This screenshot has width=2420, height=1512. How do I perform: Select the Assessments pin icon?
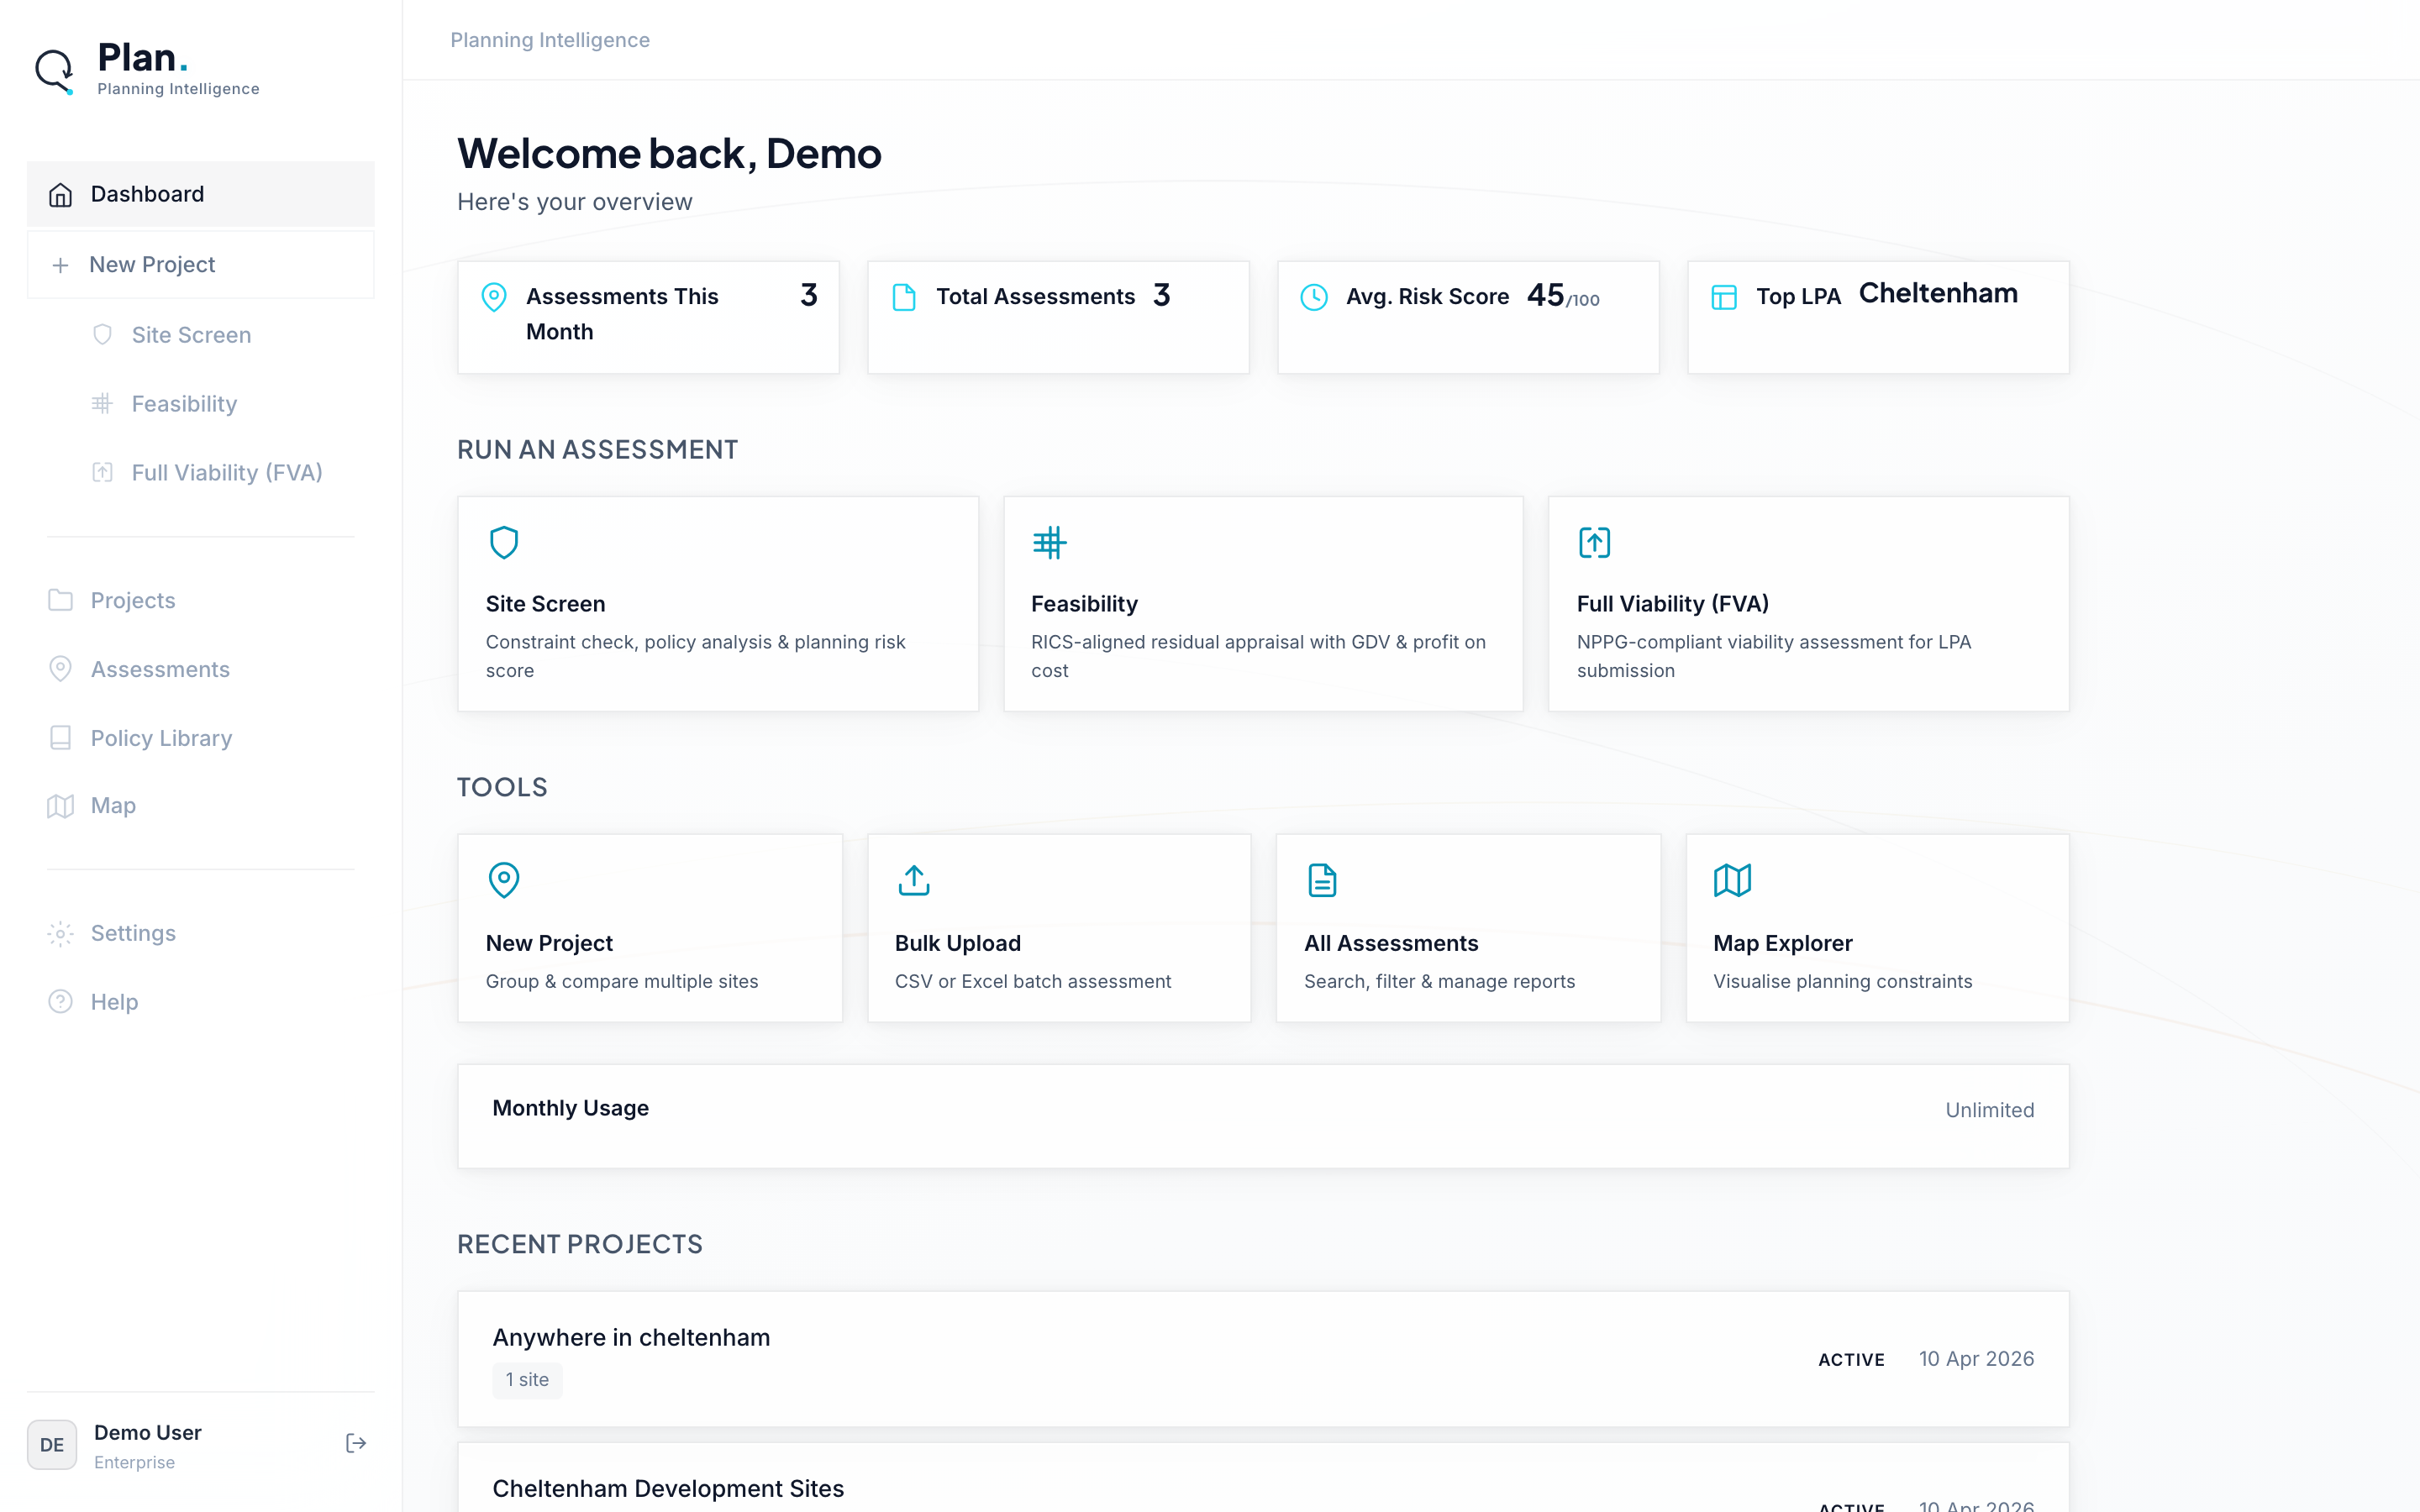coord(60,669)
